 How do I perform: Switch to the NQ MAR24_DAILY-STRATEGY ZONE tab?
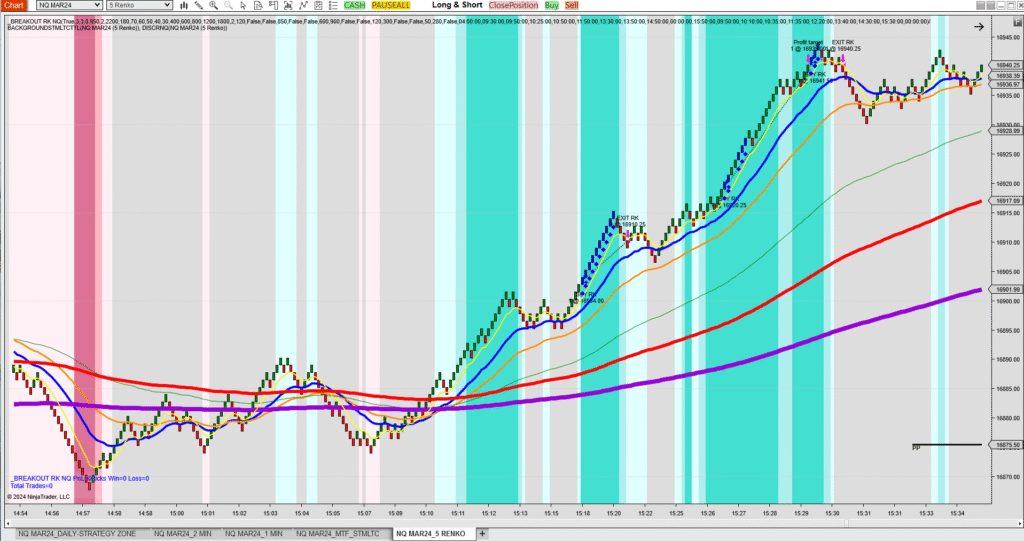[x=76, y=534]
